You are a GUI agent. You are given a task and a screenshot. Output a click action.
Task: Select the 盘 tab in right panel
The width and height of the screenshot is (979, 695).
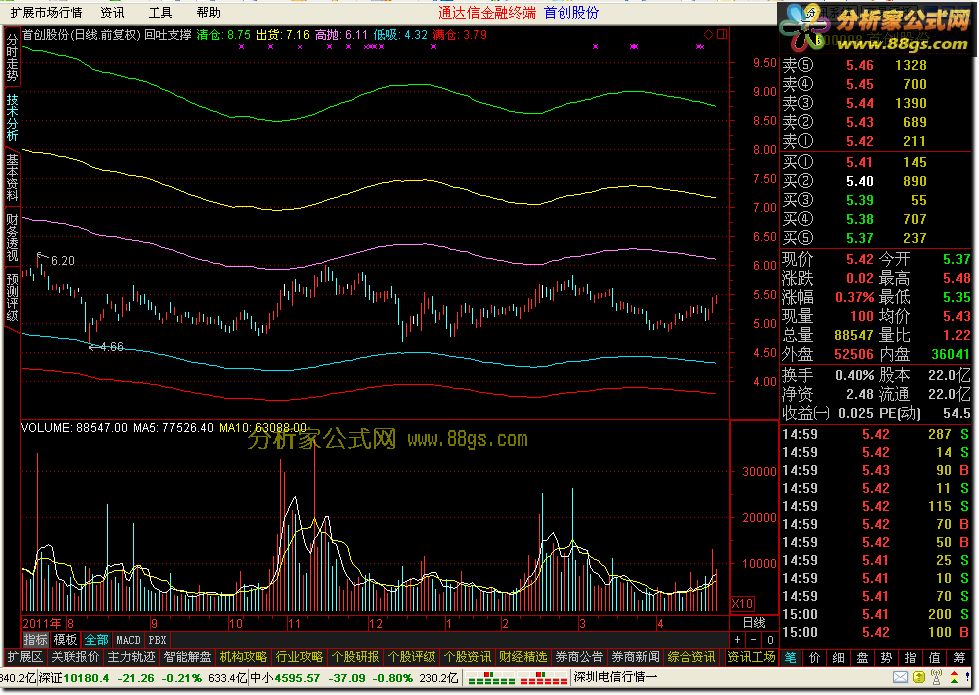(862, 658)
